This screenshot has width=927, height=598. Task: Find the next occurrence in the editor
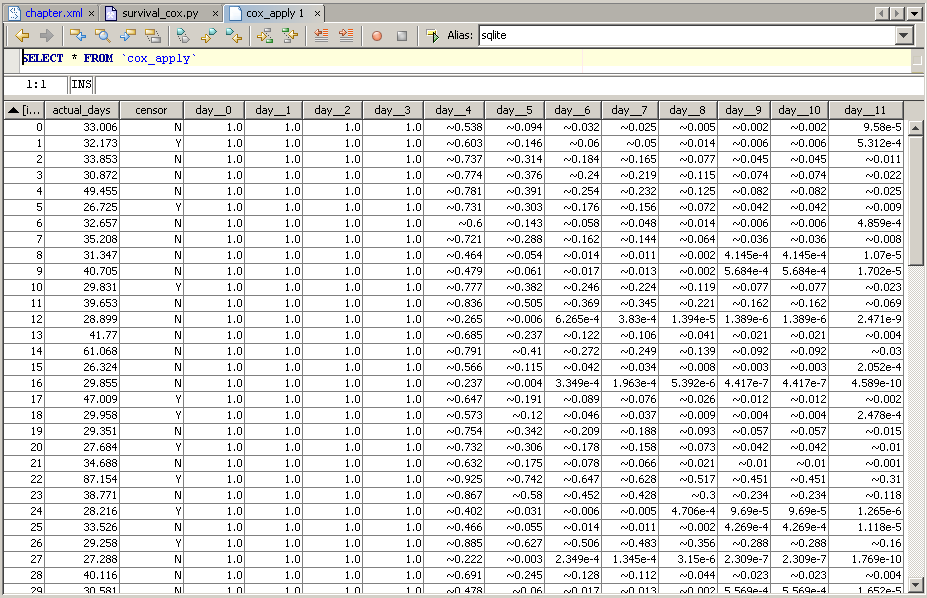pyautogui.click(x=128, y=35)
